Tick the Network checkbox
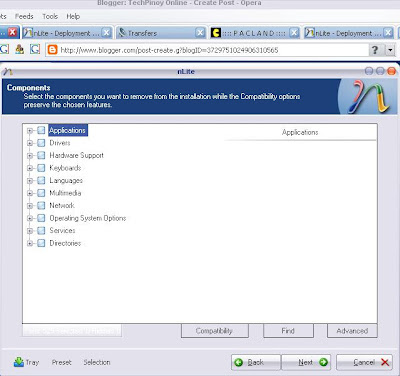400x376 pixels. 41,206
